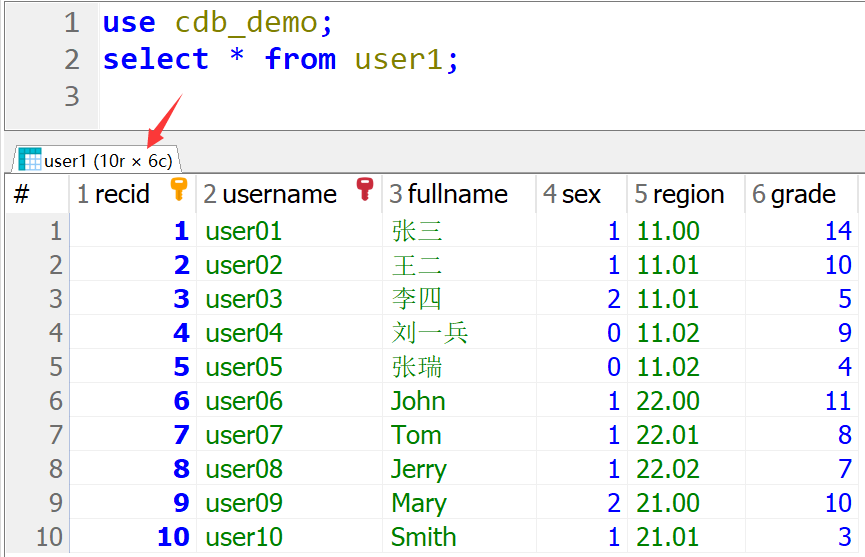Click the fullname cell 刘一兵
The image size is (865, 557).
430,333
